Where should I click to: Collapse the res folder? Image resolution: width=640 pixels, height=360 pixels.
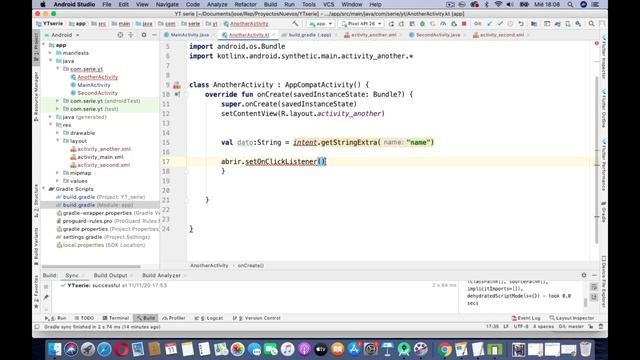(51, 125)
